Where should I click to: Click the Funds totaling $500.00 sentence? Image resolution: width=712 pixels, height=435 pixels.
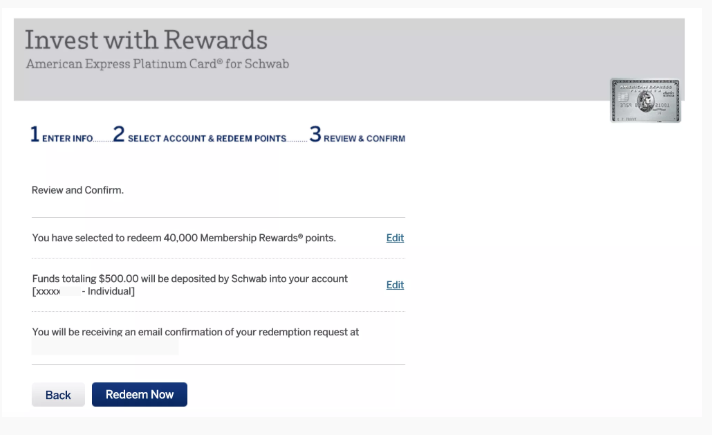click(x=190, y=278)
